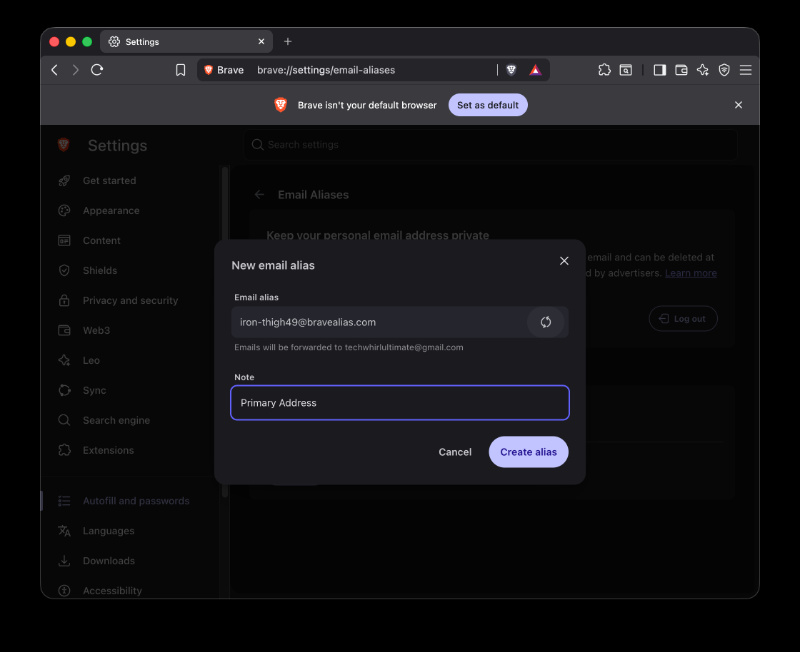Open Brave Rewards triangle icon
This screenshot has height=652, width=800.
pos(535,70)
